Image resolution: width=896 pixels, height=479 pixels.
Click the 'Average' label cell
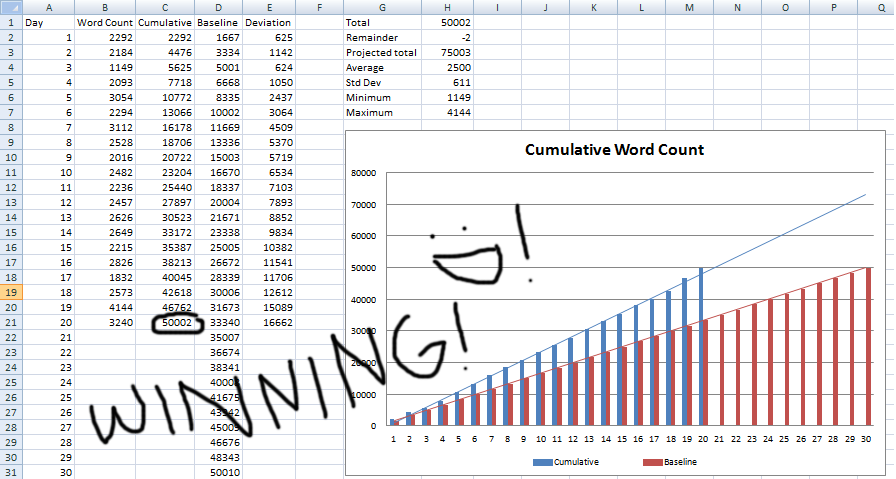pos(382,67)
